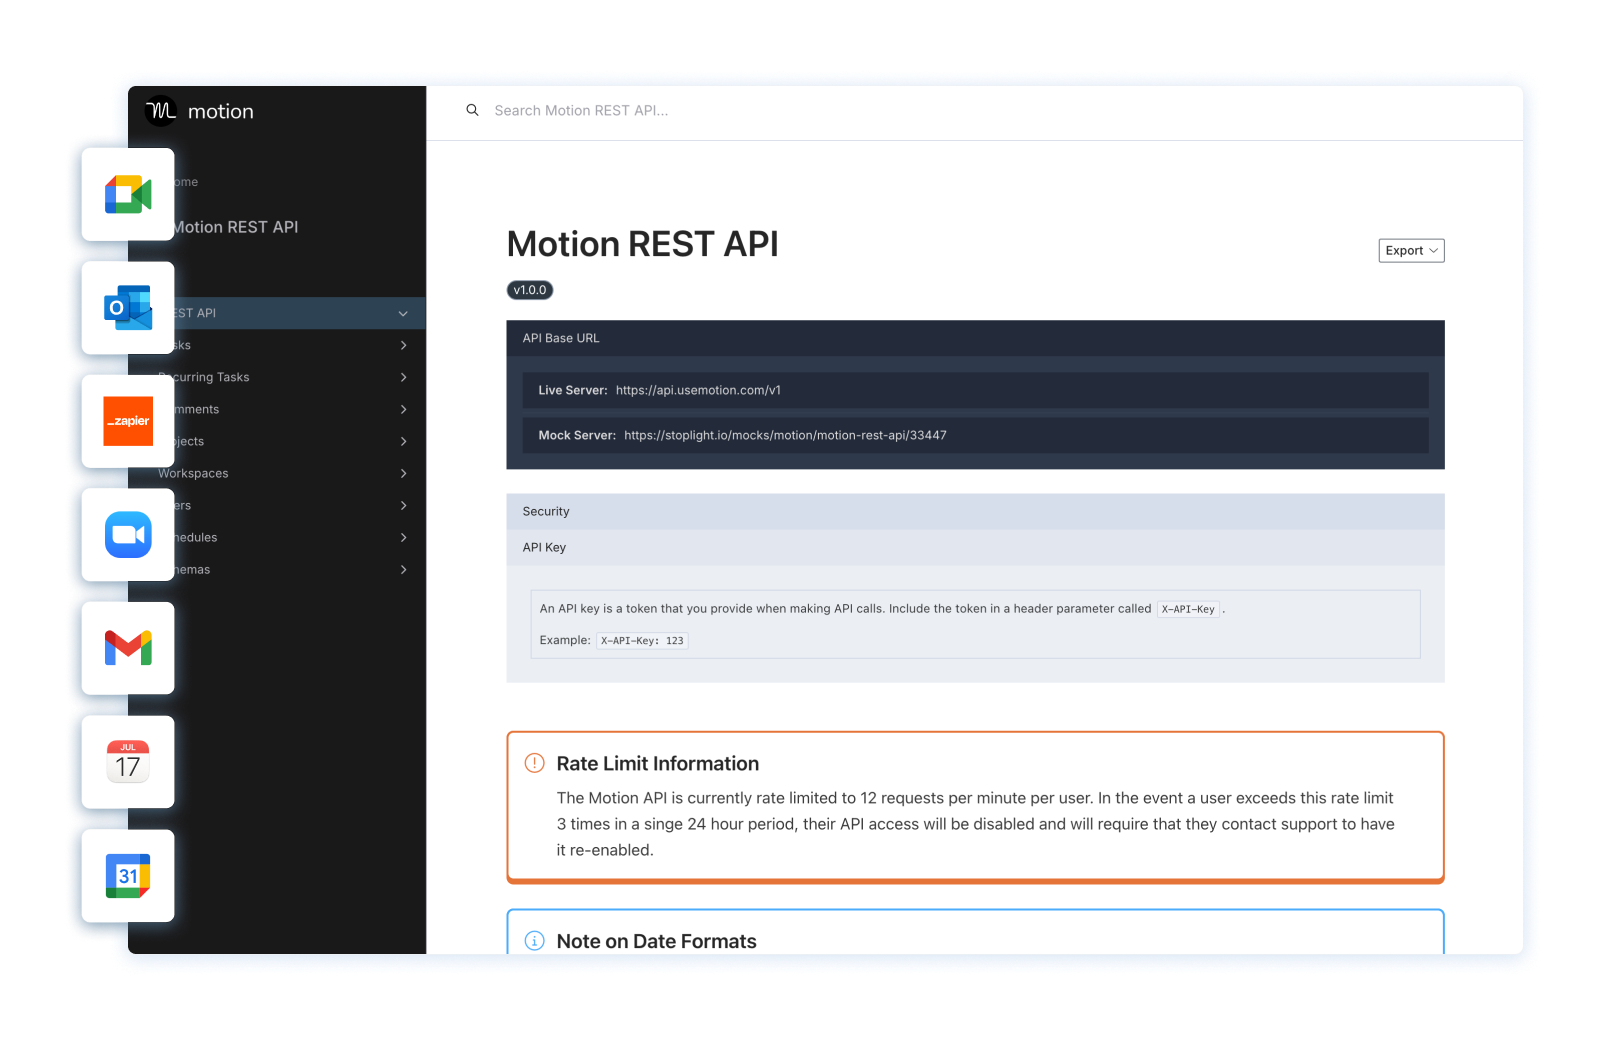The height and width of the screenshot is (1055, 1601).
Task: Open the Google Calendar app icon
Action: point(128,875)
